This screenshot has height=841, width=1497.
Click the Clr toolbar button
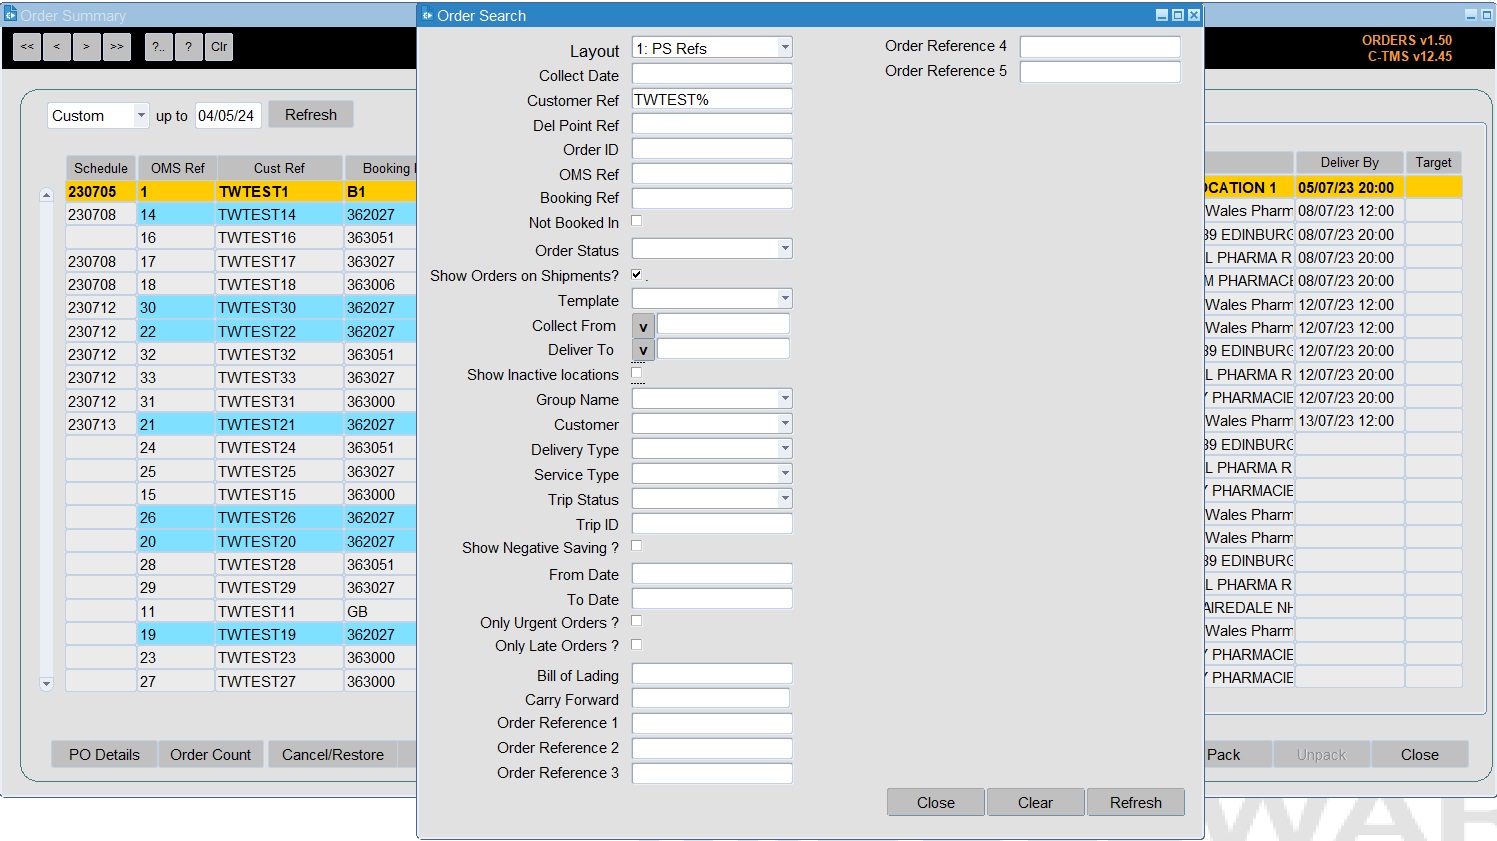[x=219, y=47]
